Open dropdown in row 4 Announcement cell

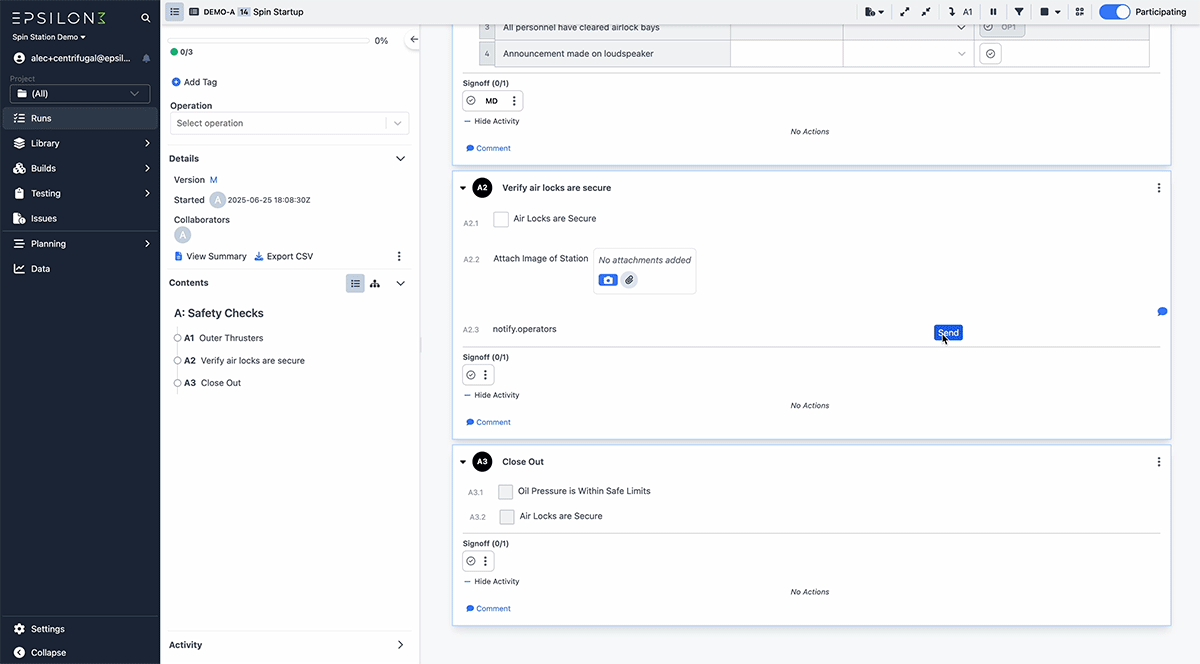click(961, 54)
